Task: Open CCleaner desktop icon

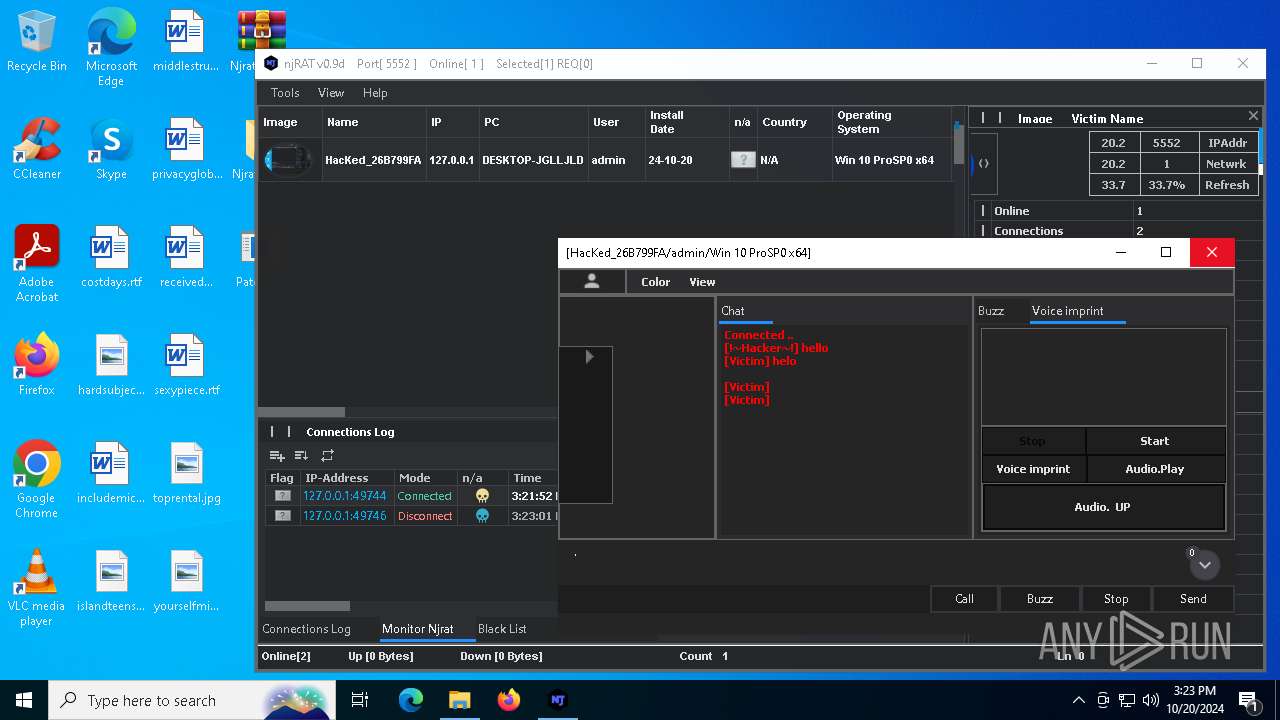Action: [x=37, y=149]
